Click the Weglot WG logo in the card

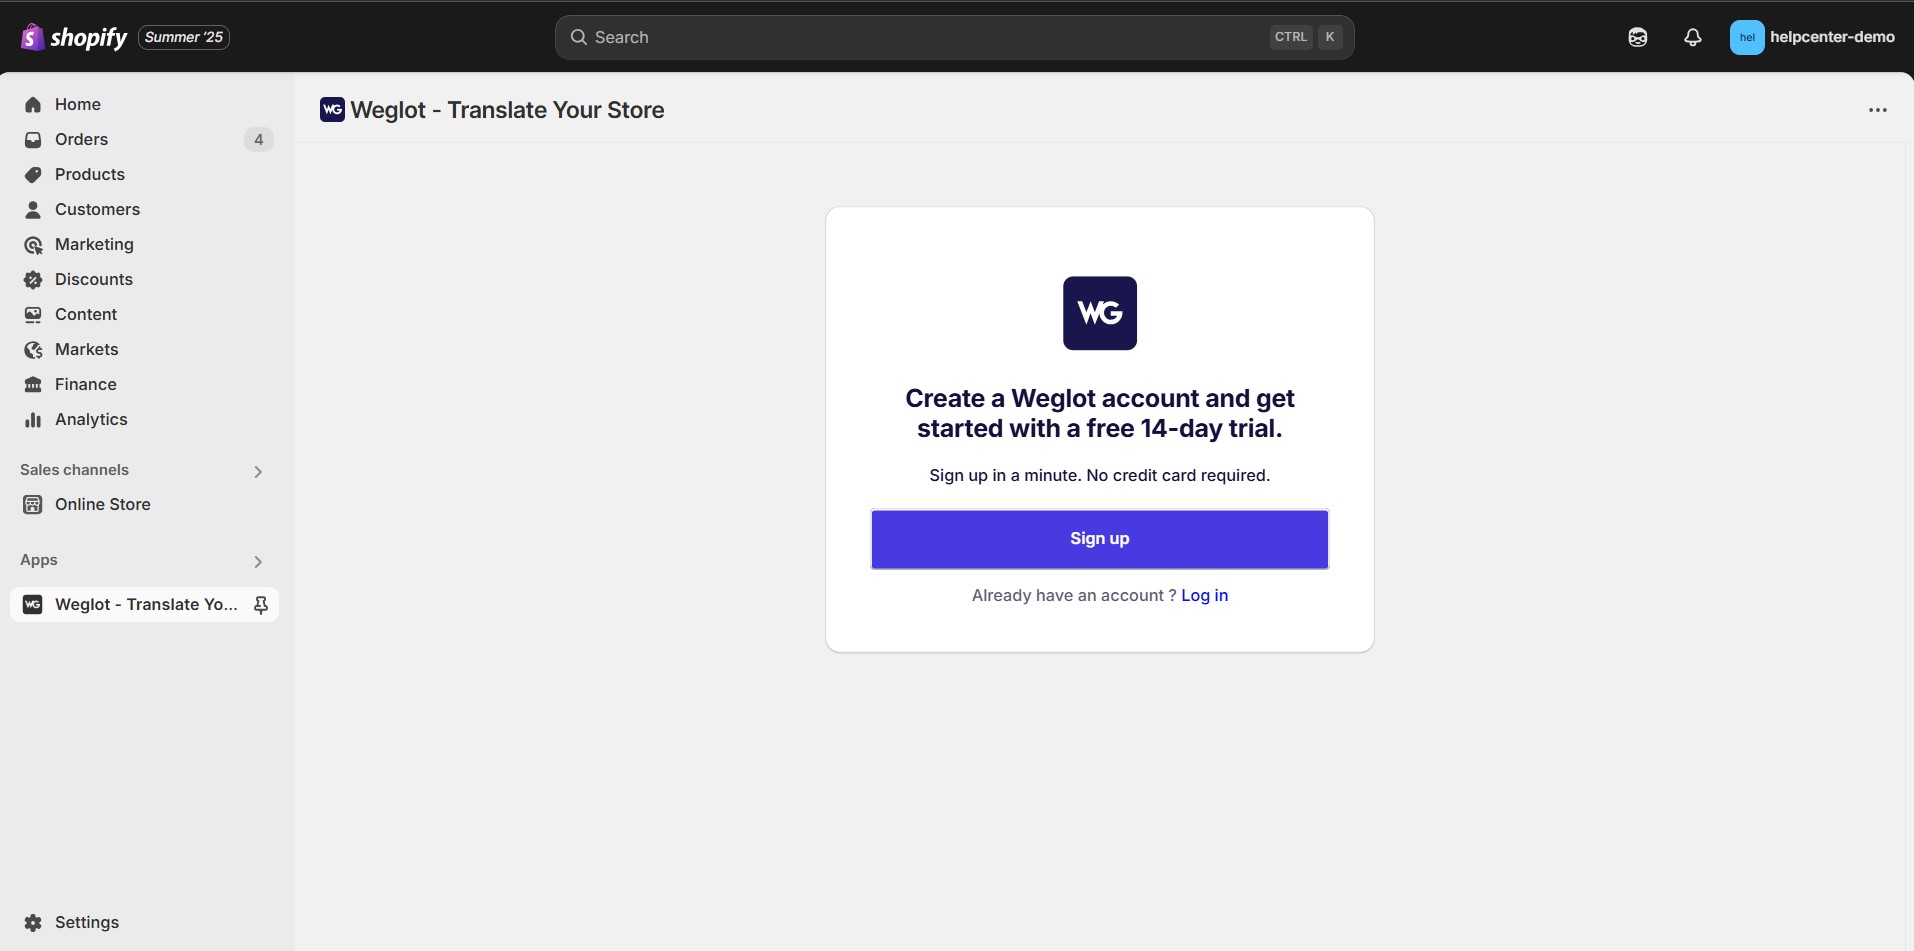pos(1099,313)
